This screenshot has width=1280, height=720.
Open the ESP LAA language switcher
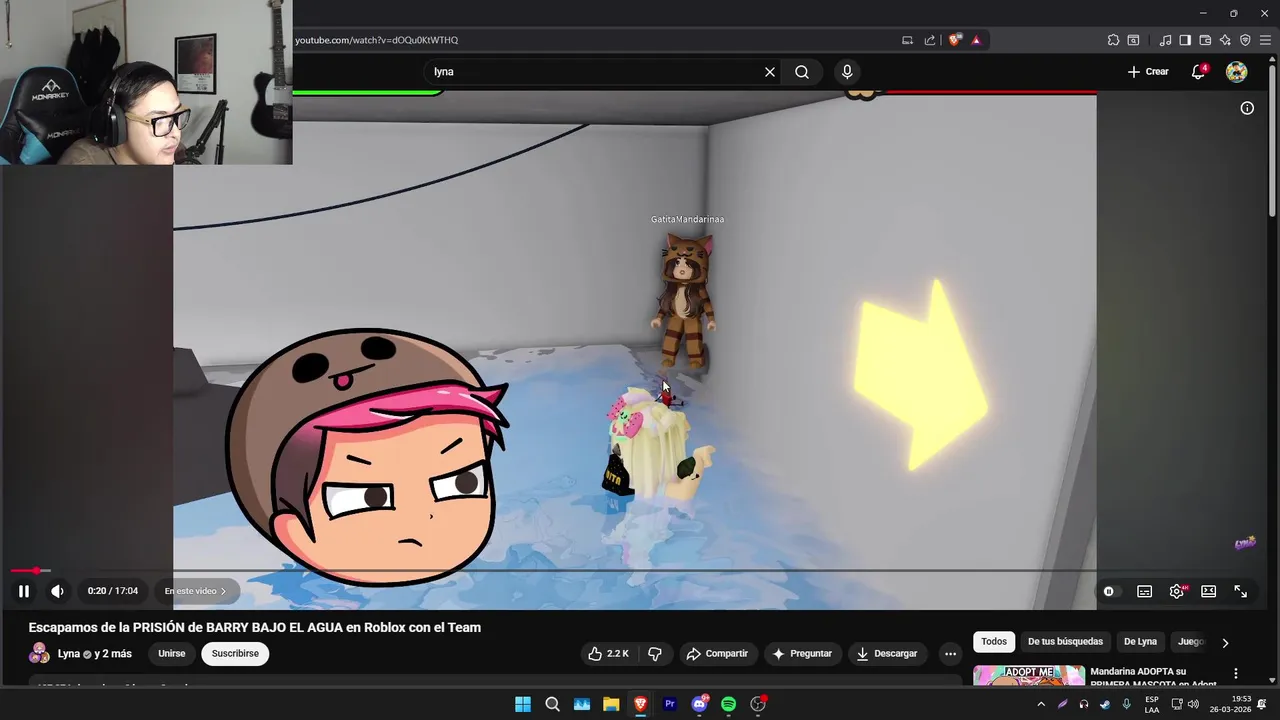[x=1152, y=704]
